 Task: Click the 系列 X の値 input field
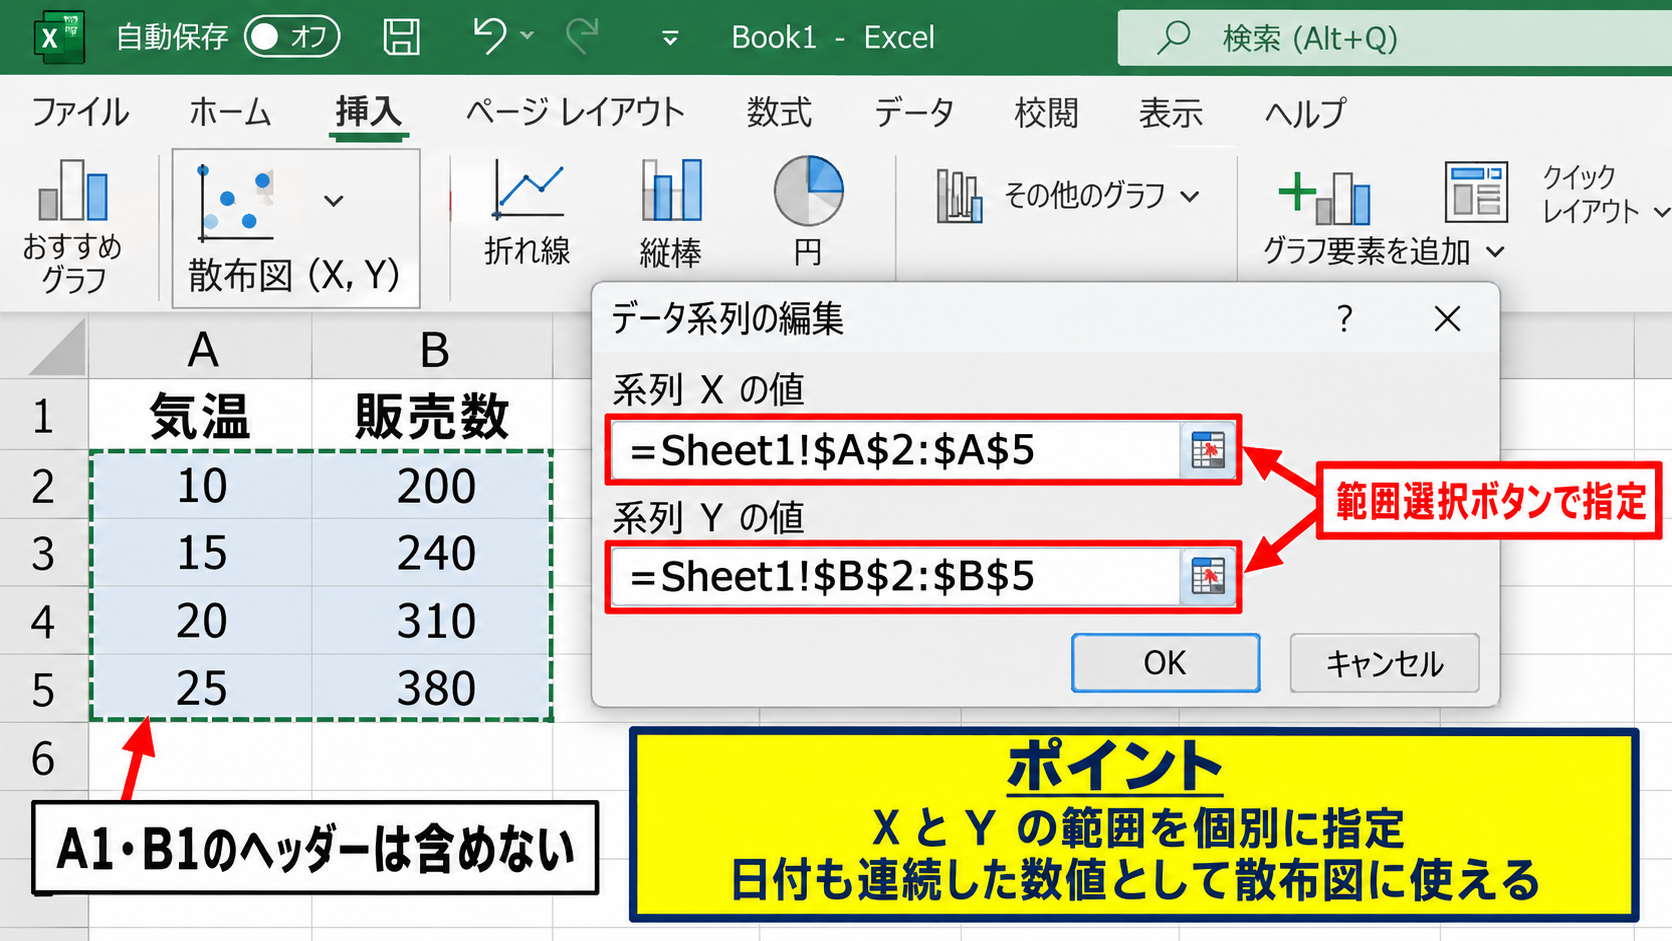[895, 450]
